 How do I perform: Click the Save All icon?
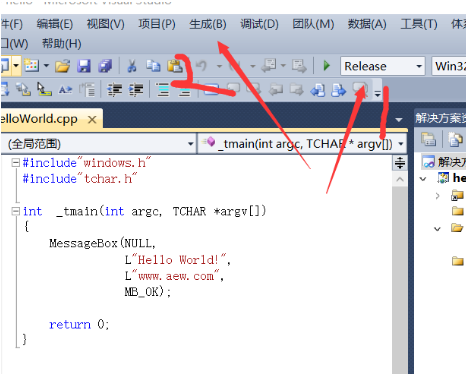click(x=105, y=66)
